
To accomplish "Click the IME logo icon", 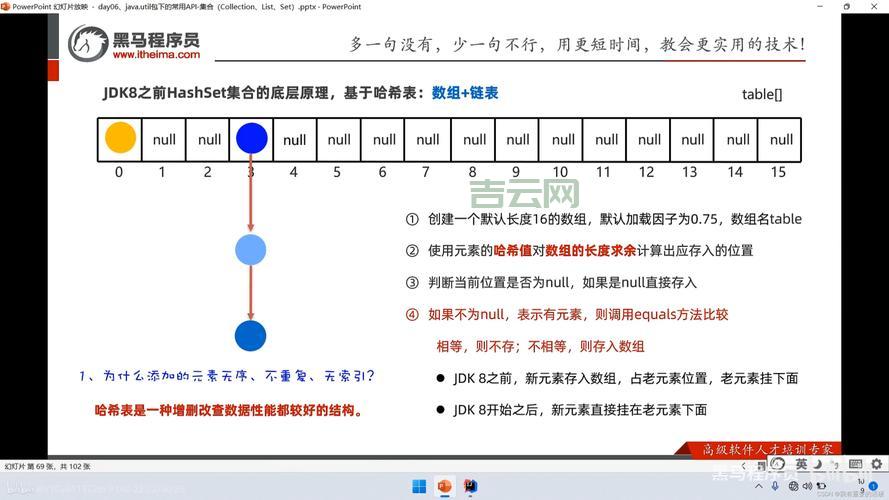I will (x=778, y=464).
